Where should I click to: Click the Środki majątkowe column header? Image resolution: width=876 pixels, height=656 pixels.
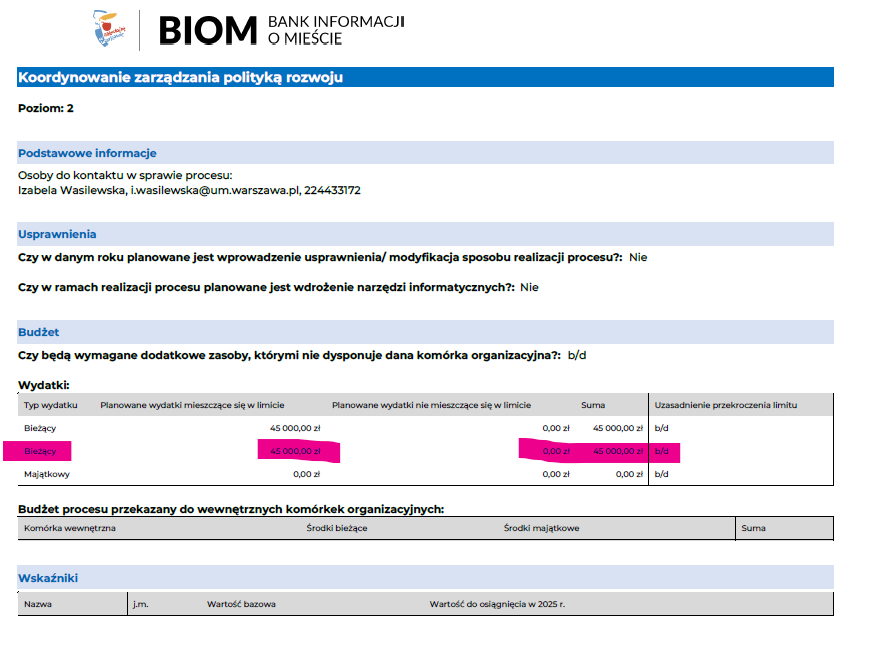pyautogui.click(x=541, y=528)
